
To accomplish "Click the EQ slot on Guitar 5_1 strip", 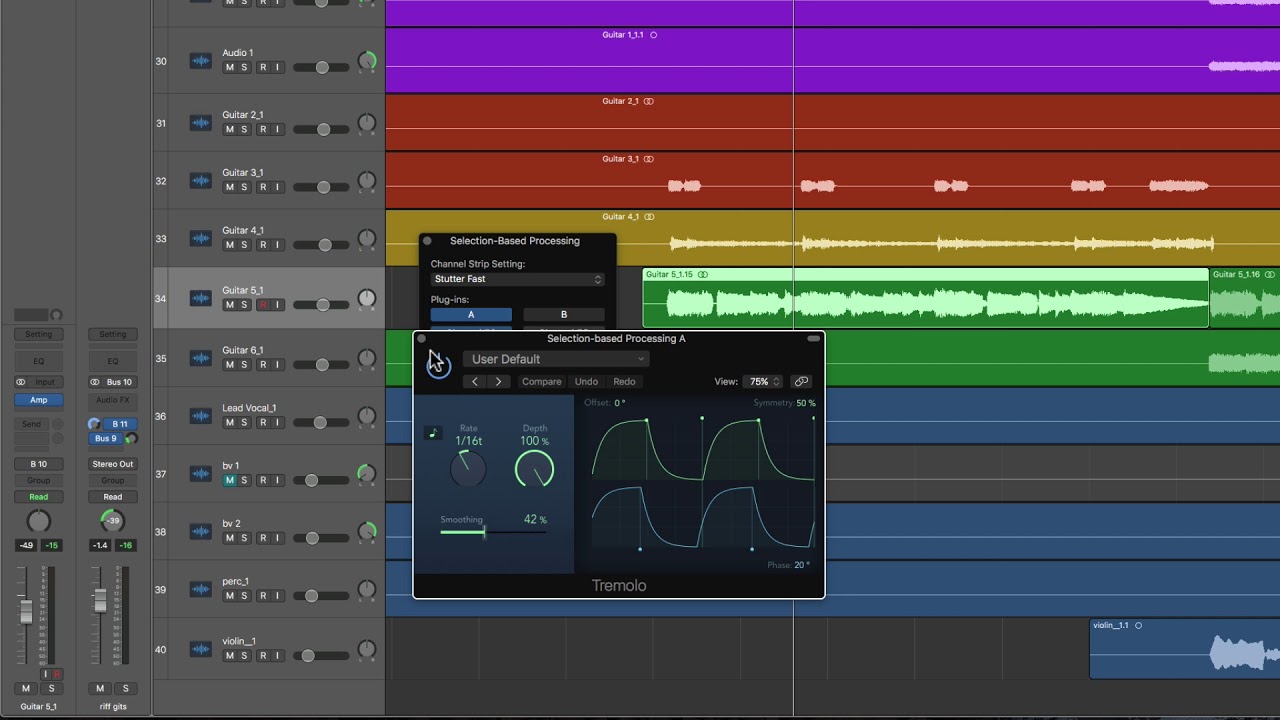I will [38, 361].
